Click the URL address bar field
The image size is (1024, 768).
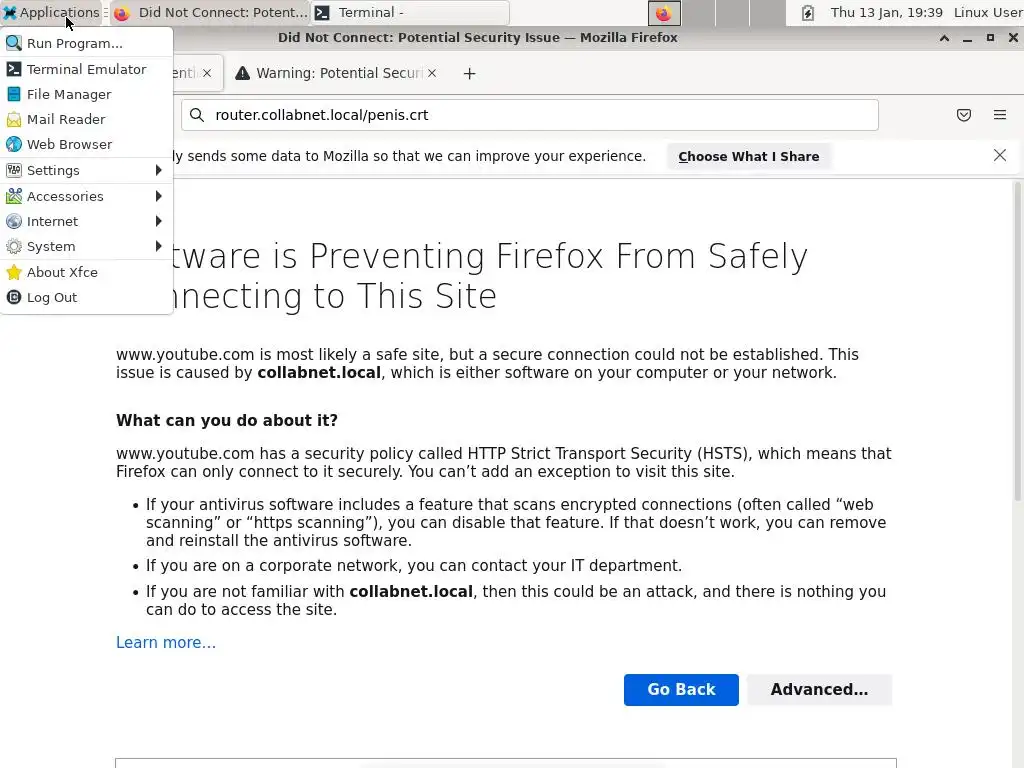tap(540, 115)
